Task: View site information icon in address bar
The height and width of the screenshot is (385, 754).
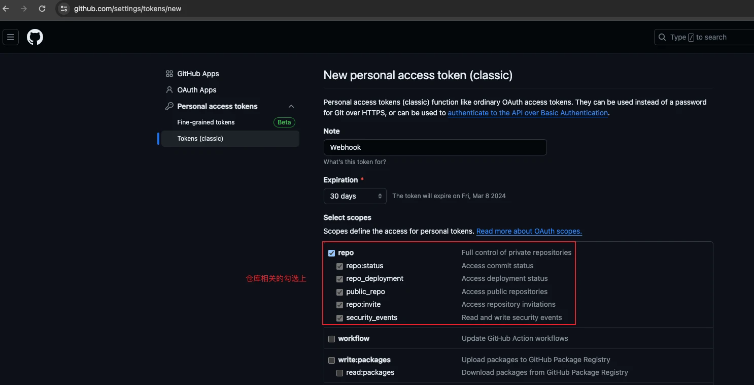Action: [x=64, y=9]
